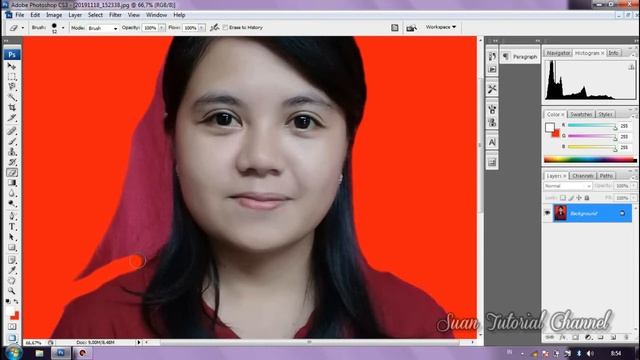640x360 pixels.
Task: Select the History Brush tool
Action: coord(12,162)
